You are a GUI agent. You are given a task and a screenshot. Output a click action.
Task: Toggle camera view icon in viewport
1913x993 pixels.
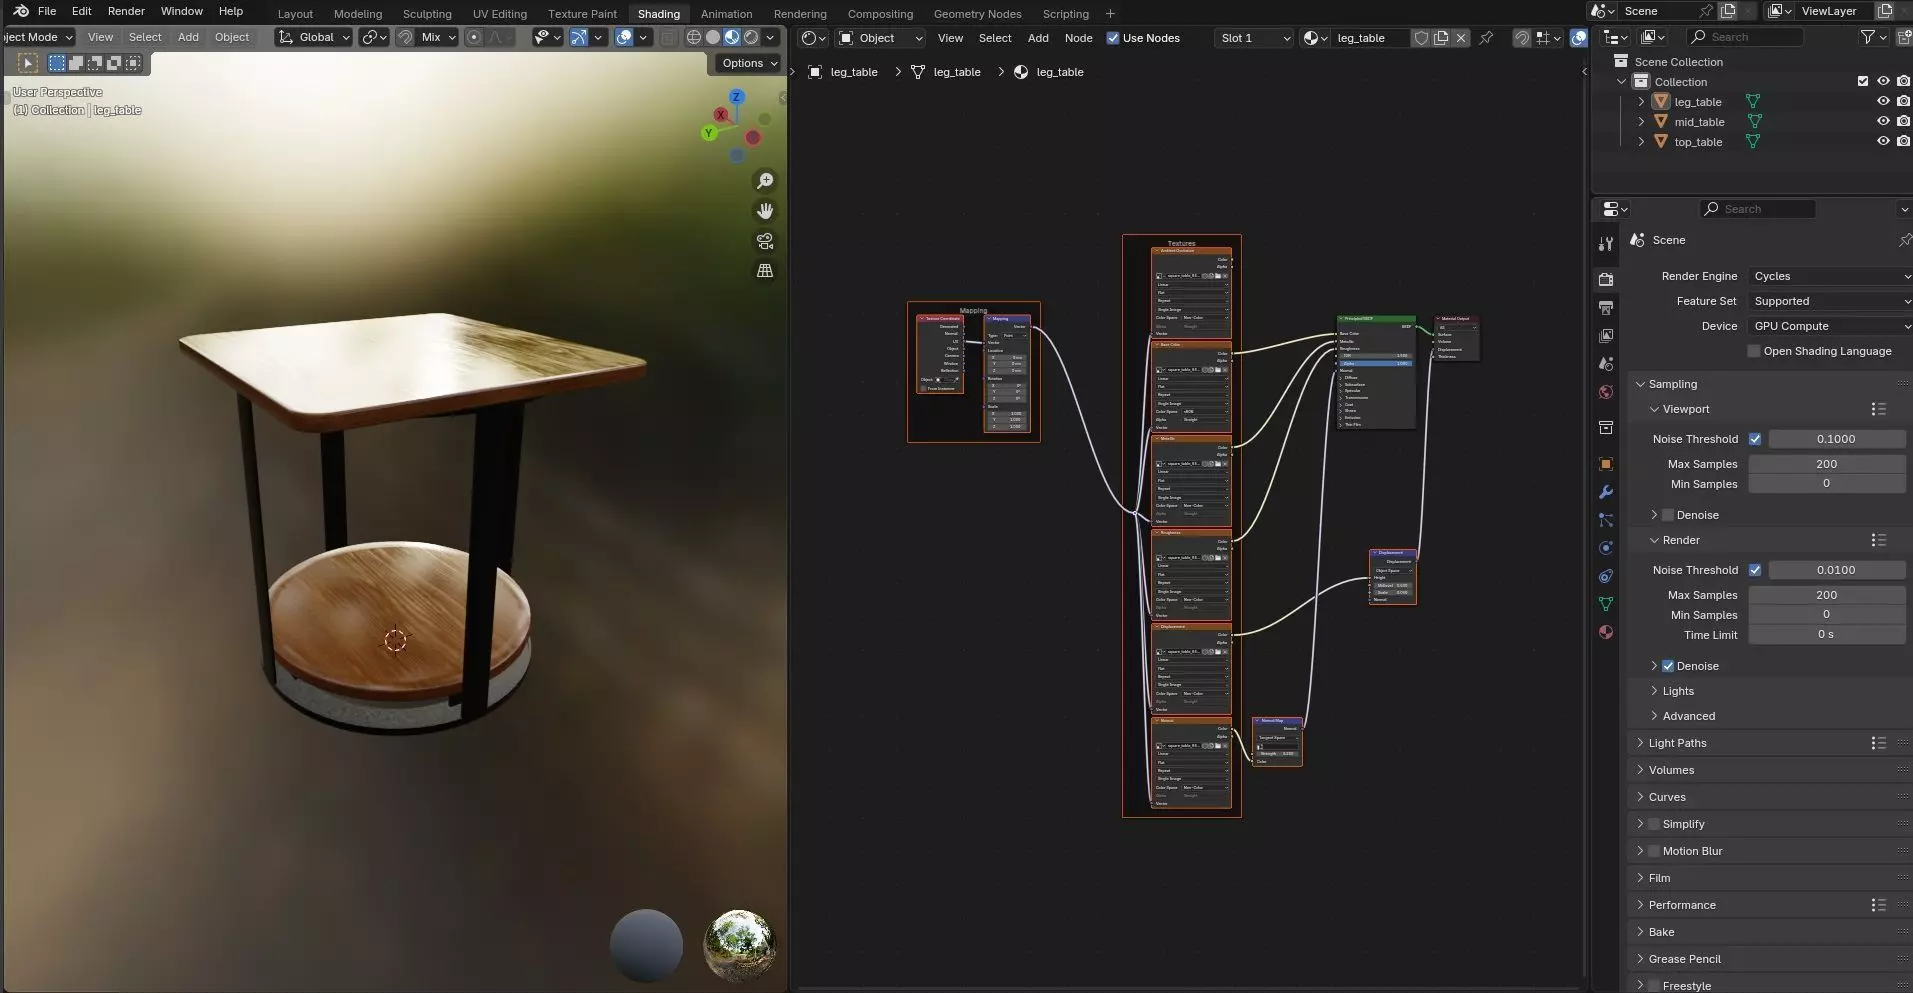pyautogui.click(x=765, y=241)
